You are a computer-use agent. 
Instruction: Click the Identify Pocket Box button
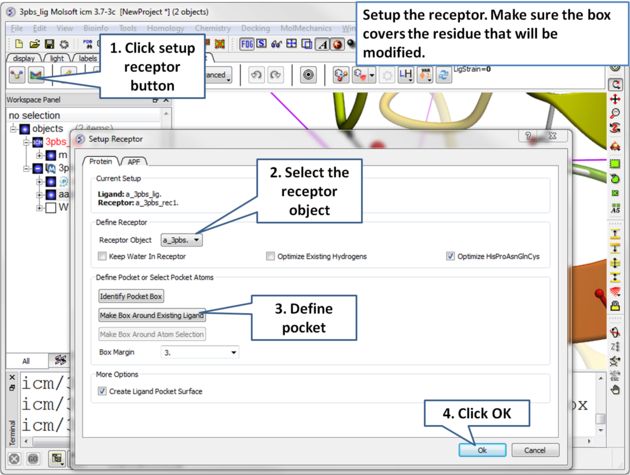pos(131,297)
